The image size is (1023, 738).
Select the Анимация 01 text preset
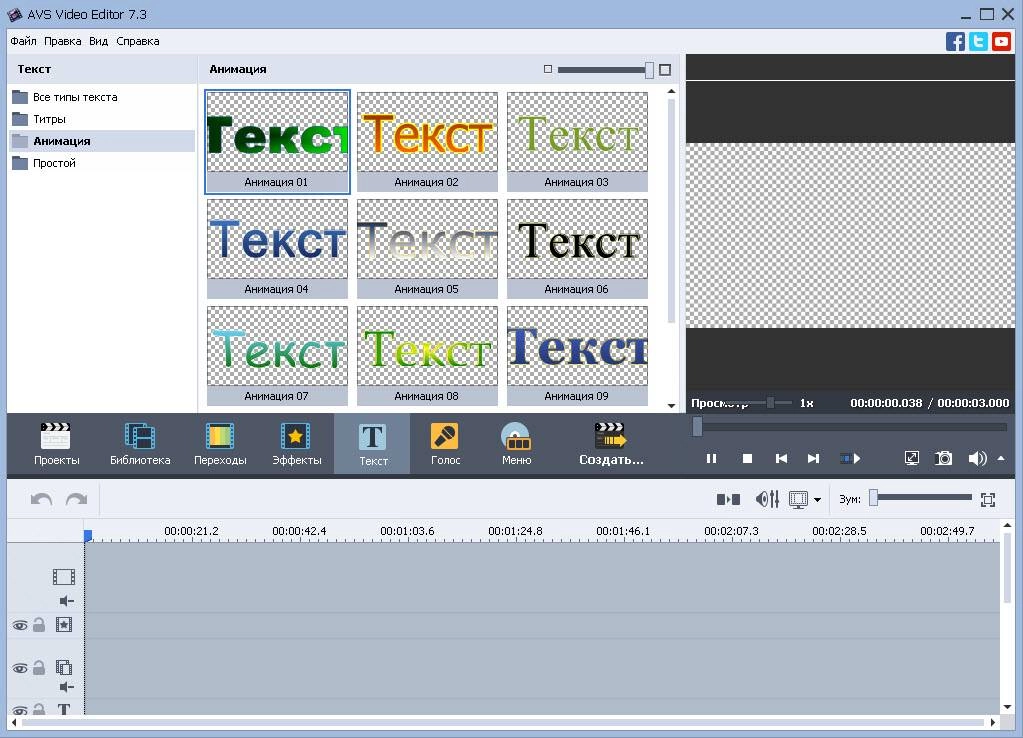click(277, 142)
